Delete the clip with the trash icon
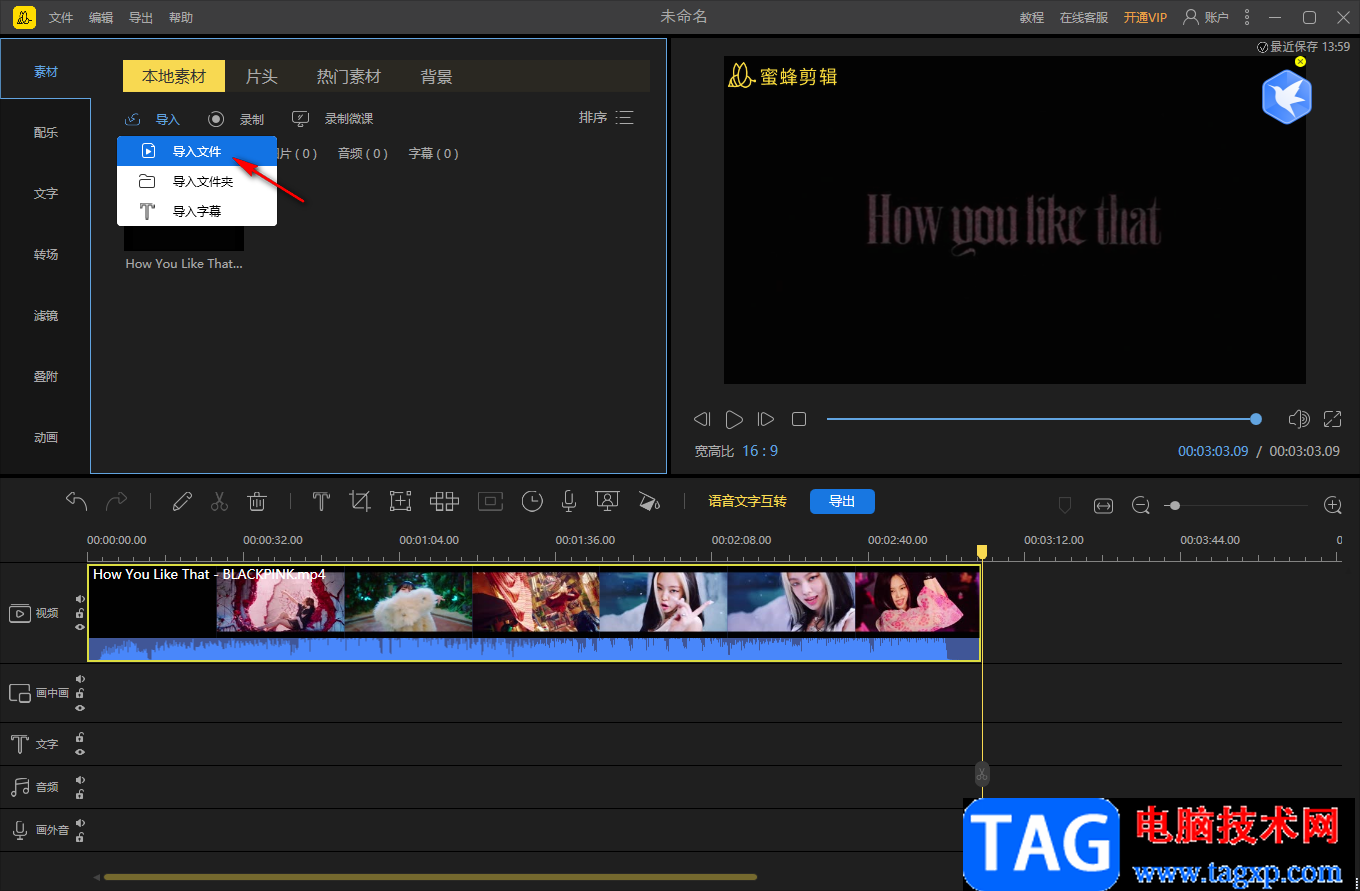The width and height of the screenshot is (1360, 891). pyautogui.click(x=257, y=501)
